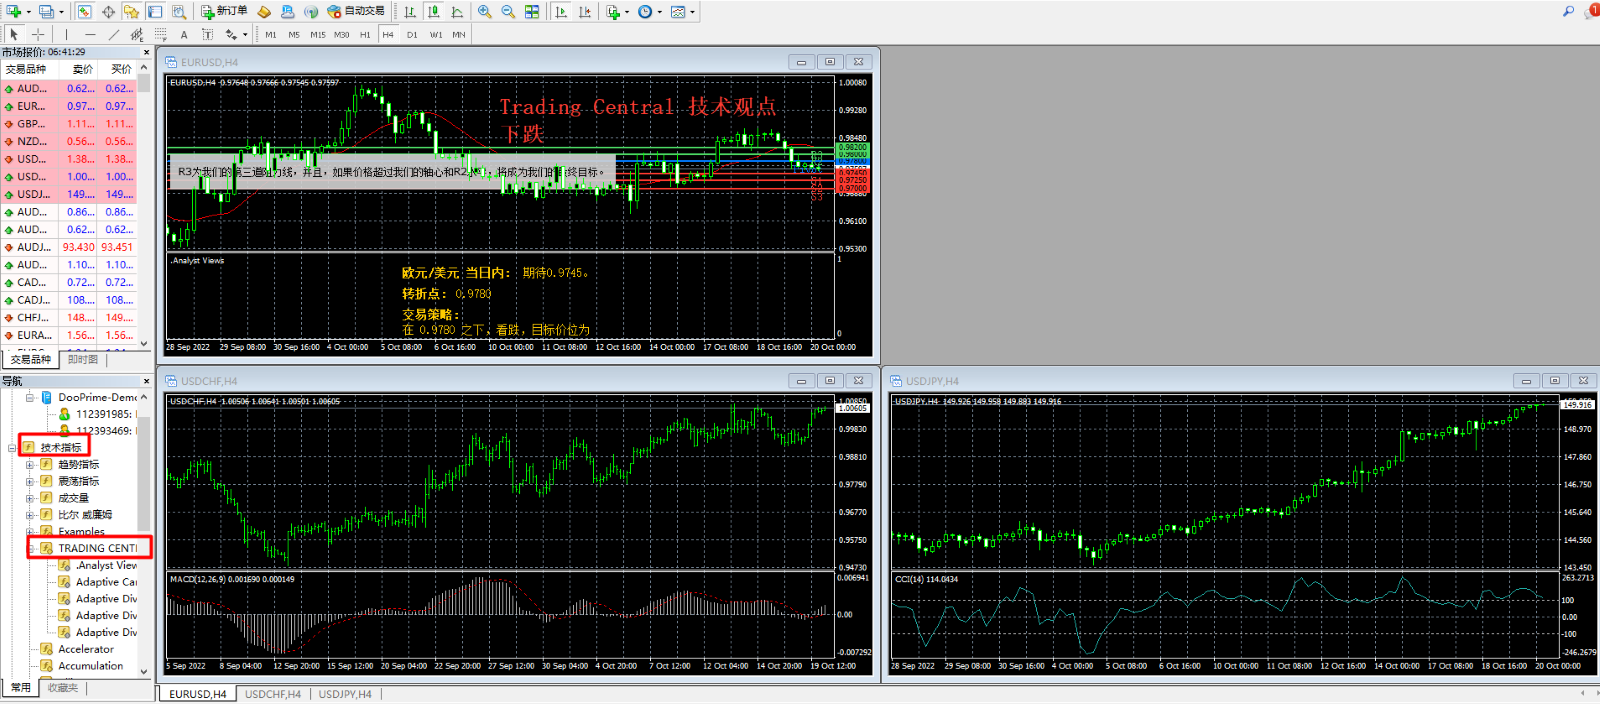
Task: Open the new chart dropdown arrow
Action: click(x=28, y=12)
